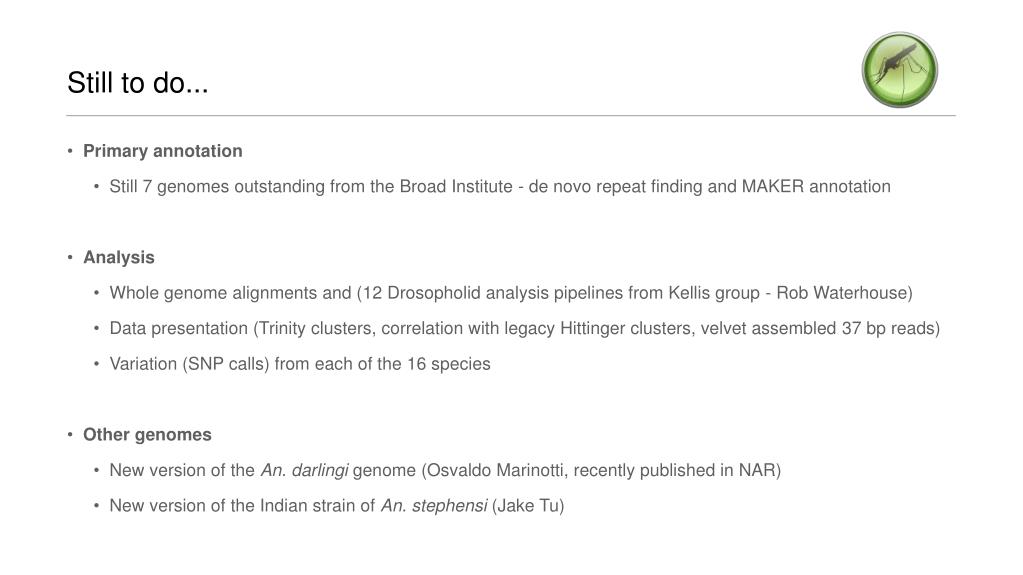The image size is (1023, 575).
Task: Select the '7 genomes outstanding' bullet line
Action: (500, 187)
